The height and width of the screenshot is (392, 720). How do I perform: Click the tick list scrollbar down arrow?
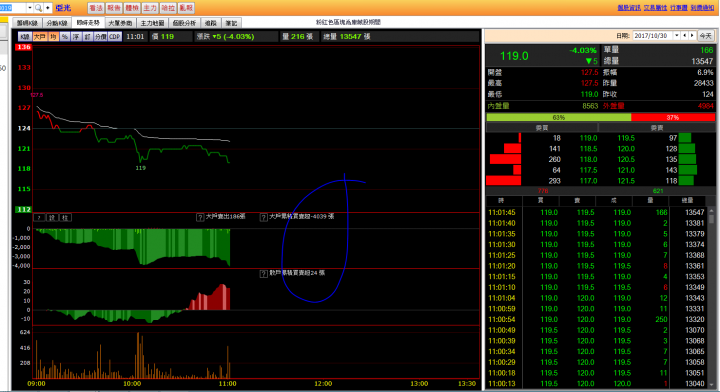pos(711,384)
